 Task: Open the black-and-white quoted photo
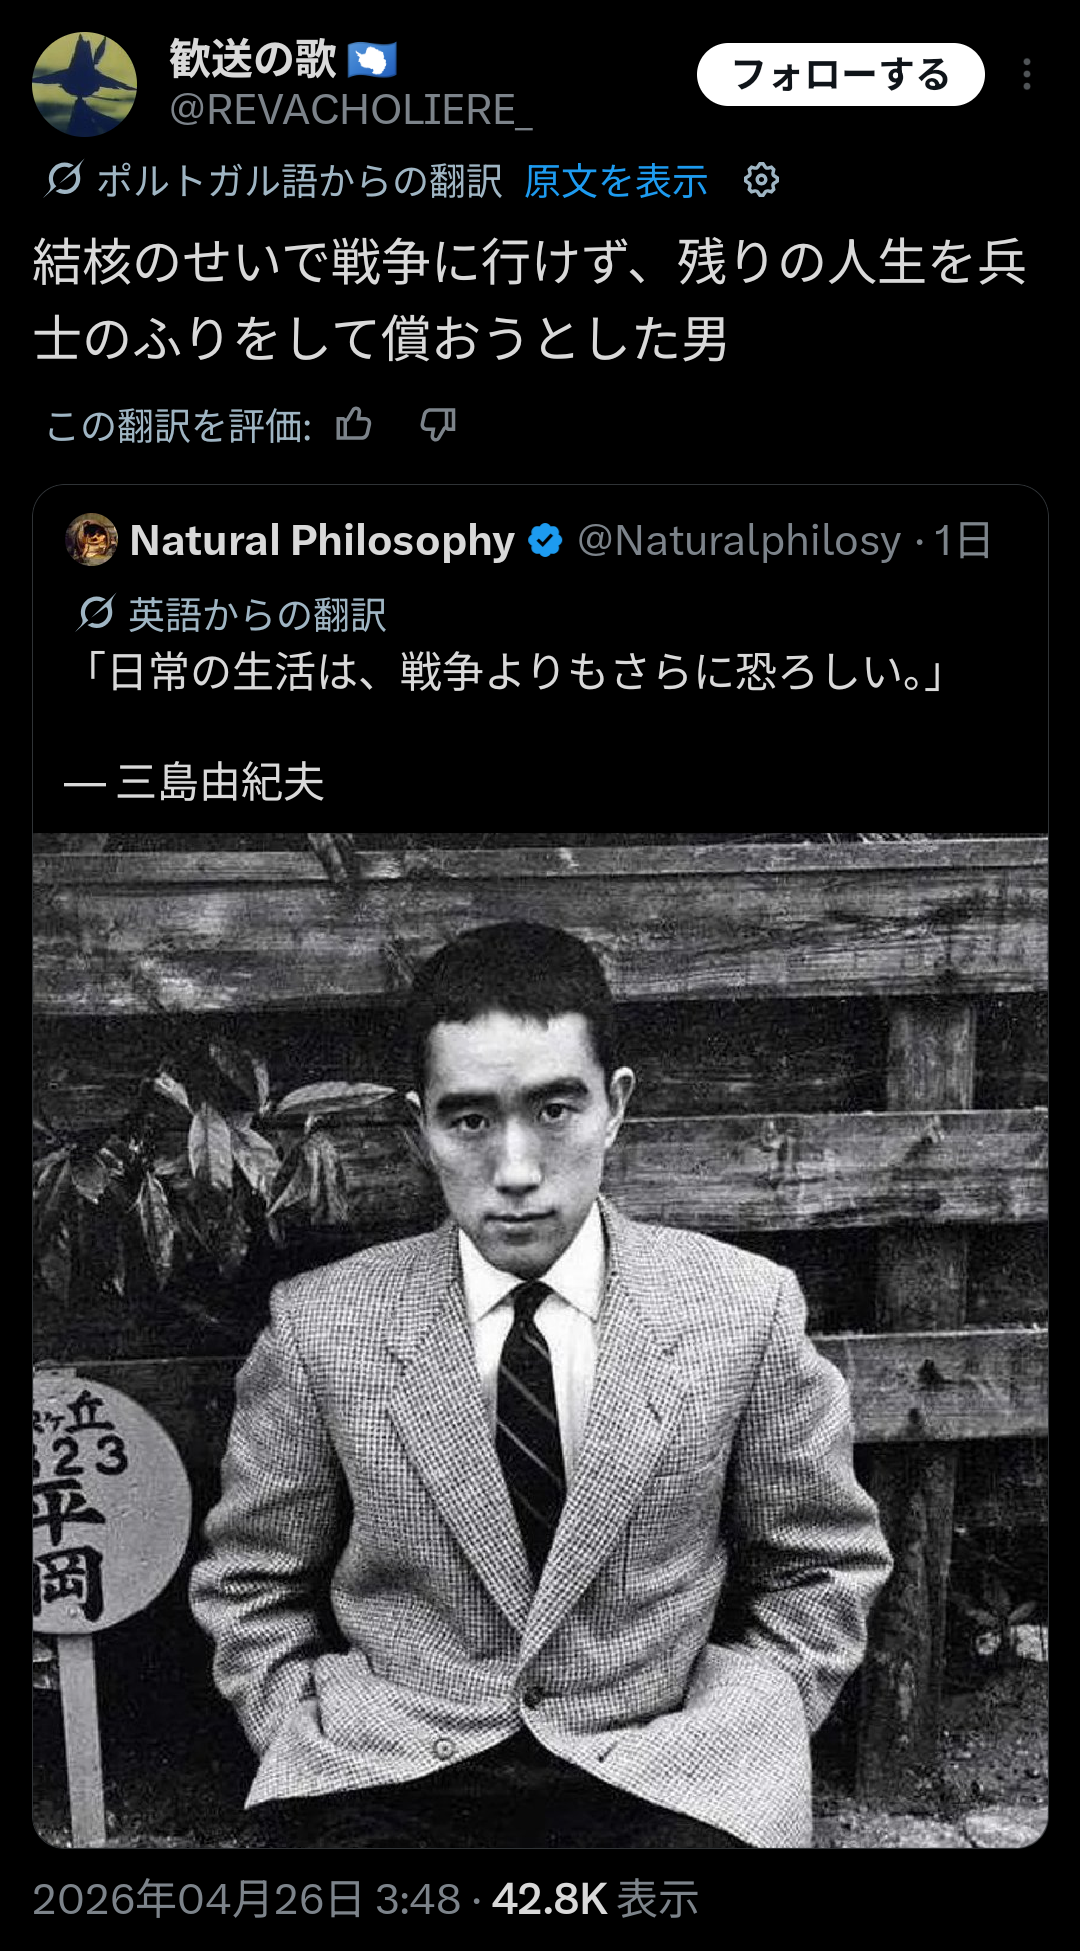pyautogui.click(x=540, y=1340)
